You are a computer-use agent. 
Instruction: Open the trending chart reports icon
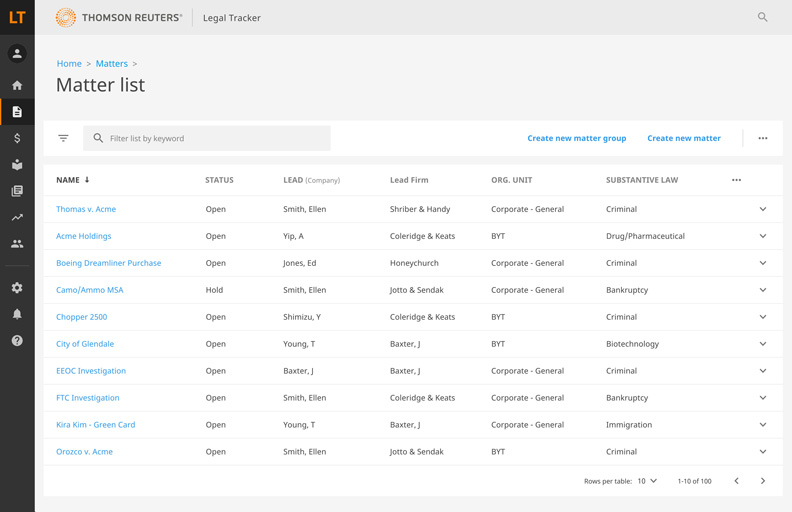[x=17, y=217]
